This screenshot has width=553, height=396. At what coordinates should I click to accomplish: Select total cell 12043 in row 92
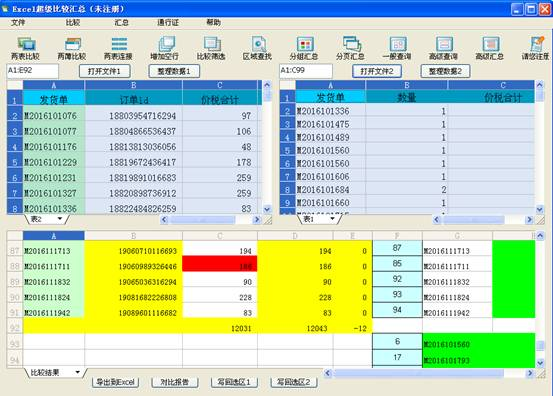295,326
